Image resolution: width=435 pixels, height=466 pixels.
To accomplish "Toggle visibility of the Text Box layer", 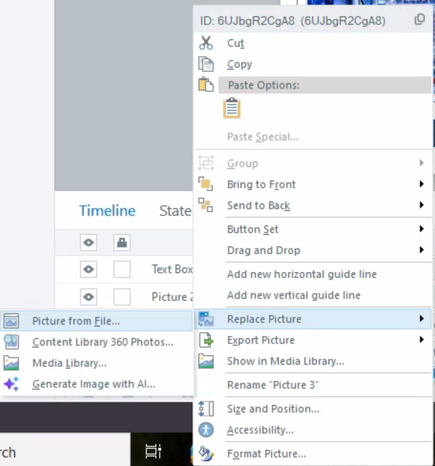I will pyautogui.click(x=88, y=269).
